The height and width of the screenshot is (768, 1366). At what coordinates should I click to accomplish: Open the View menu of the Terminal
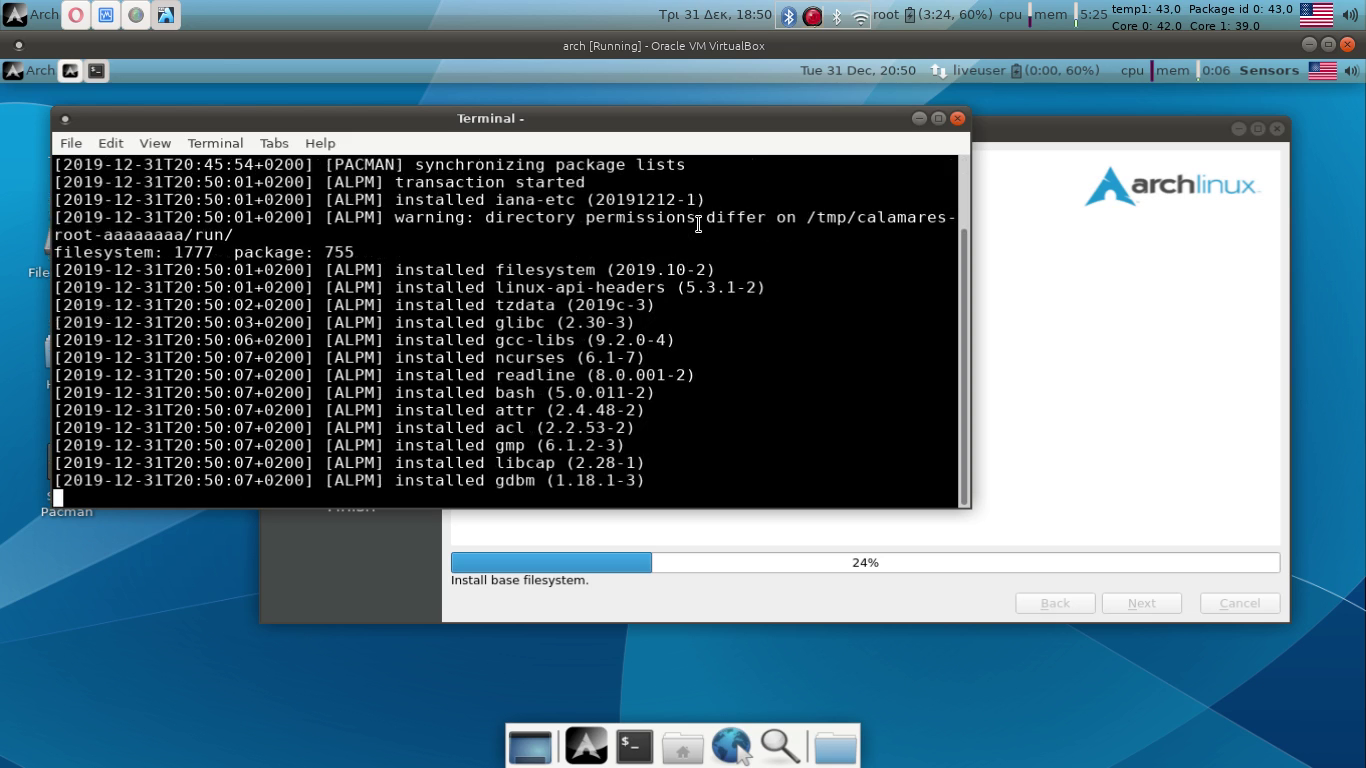[x=154, y=143]
